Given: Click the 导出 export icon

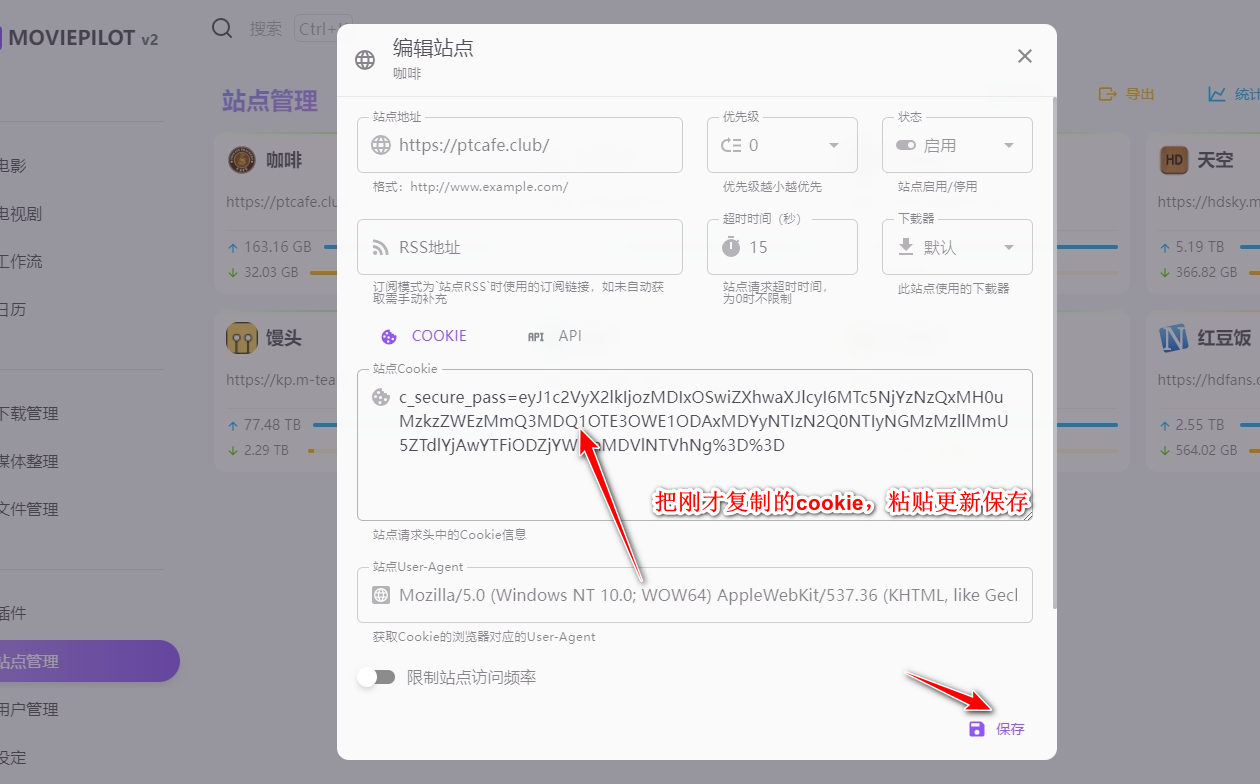Looking at the screenshot, I should (1107, 94).
